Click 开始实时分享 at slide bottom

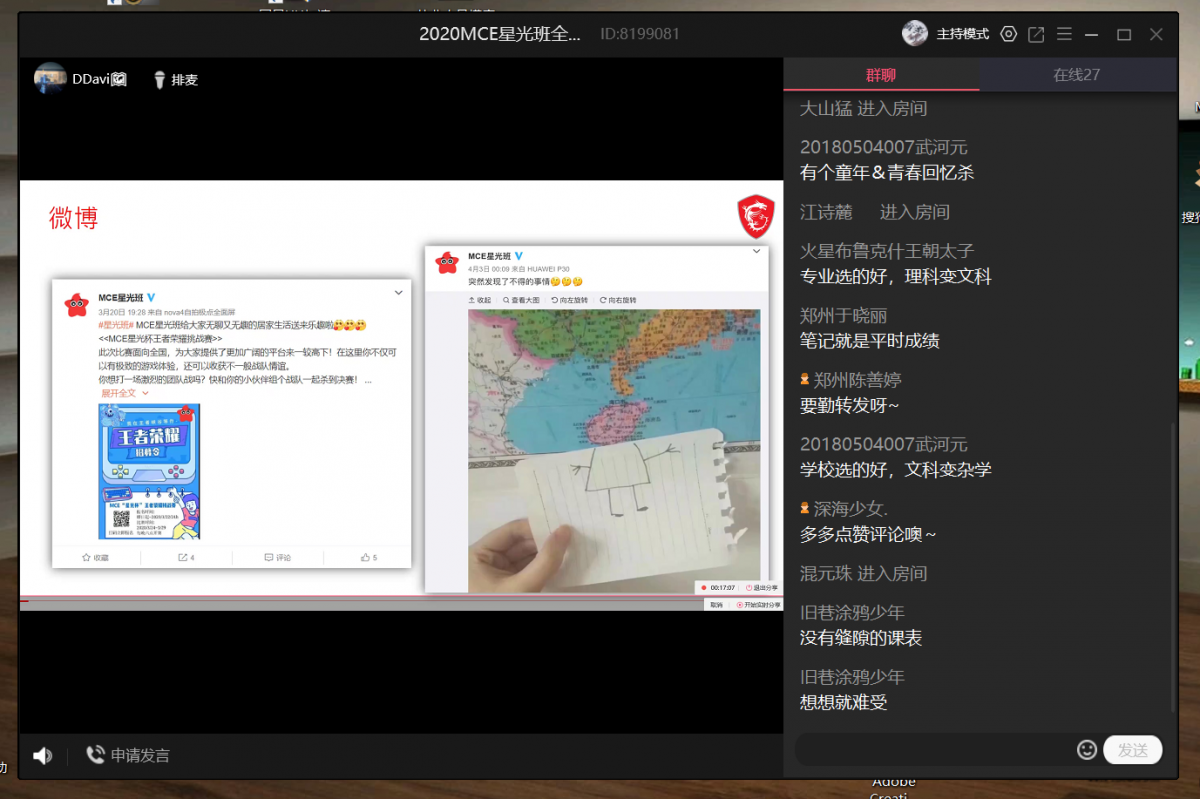(x=757, y=605)
